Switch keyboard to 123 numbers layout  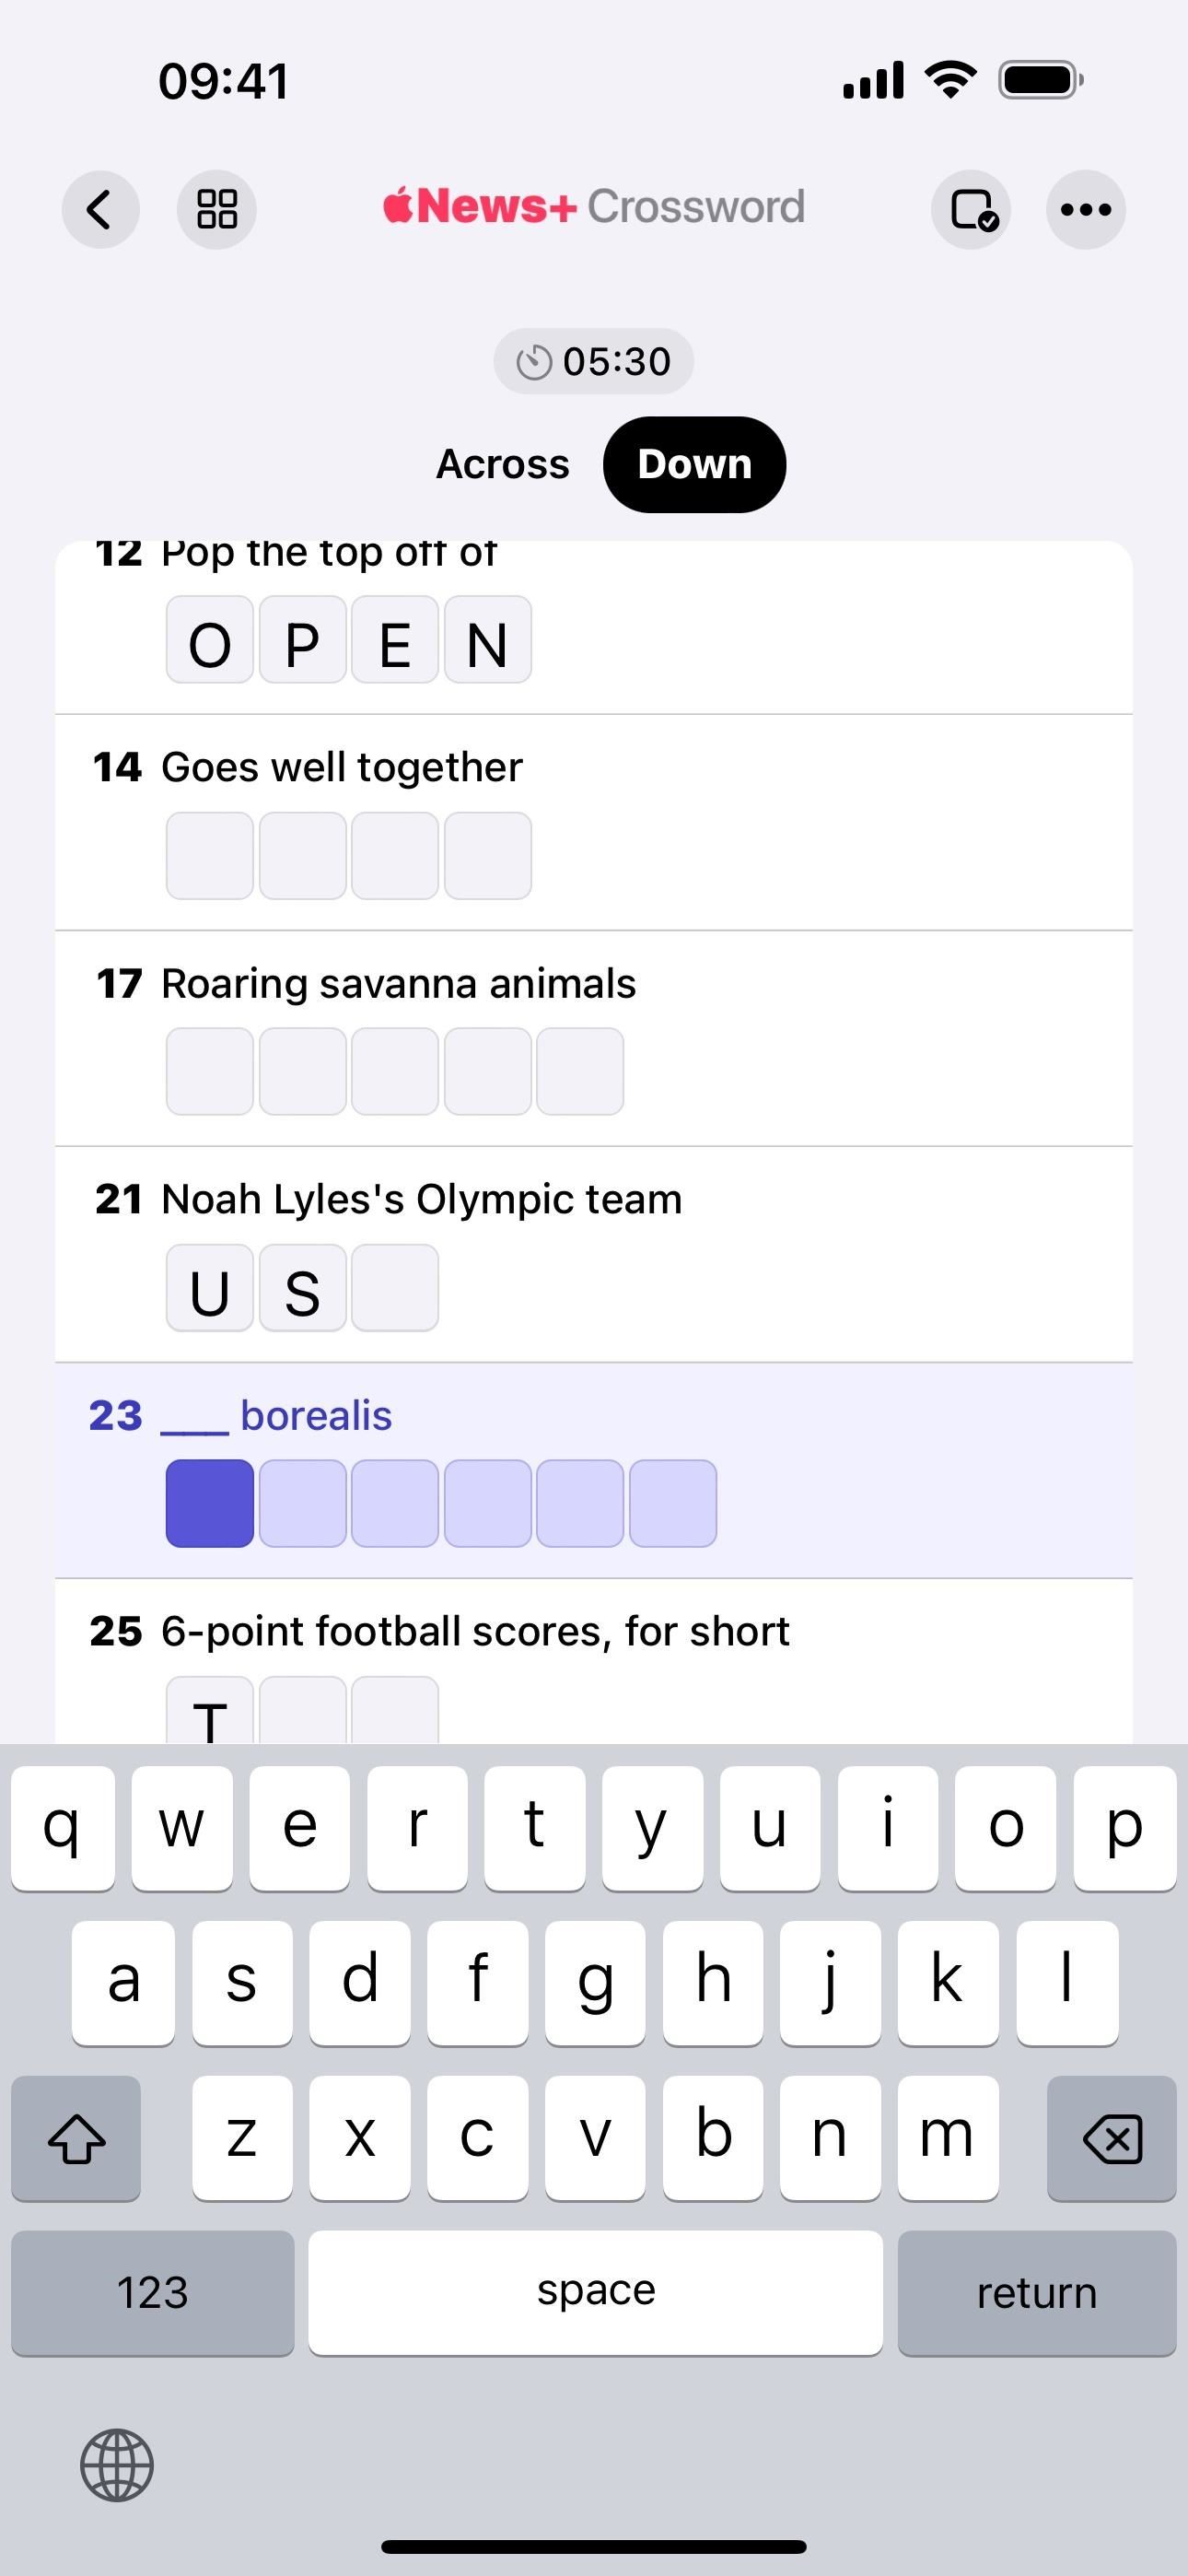click(x=153, y=2292)
